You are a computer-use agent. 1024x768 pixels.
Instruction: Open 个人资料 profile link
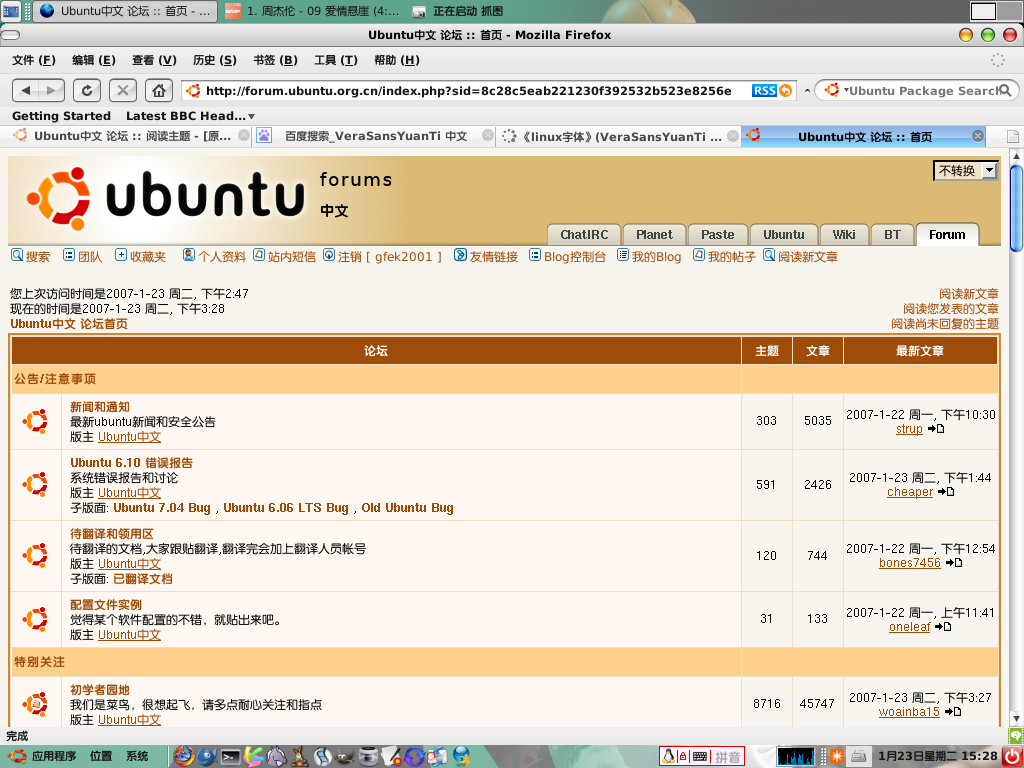point(221,257)
